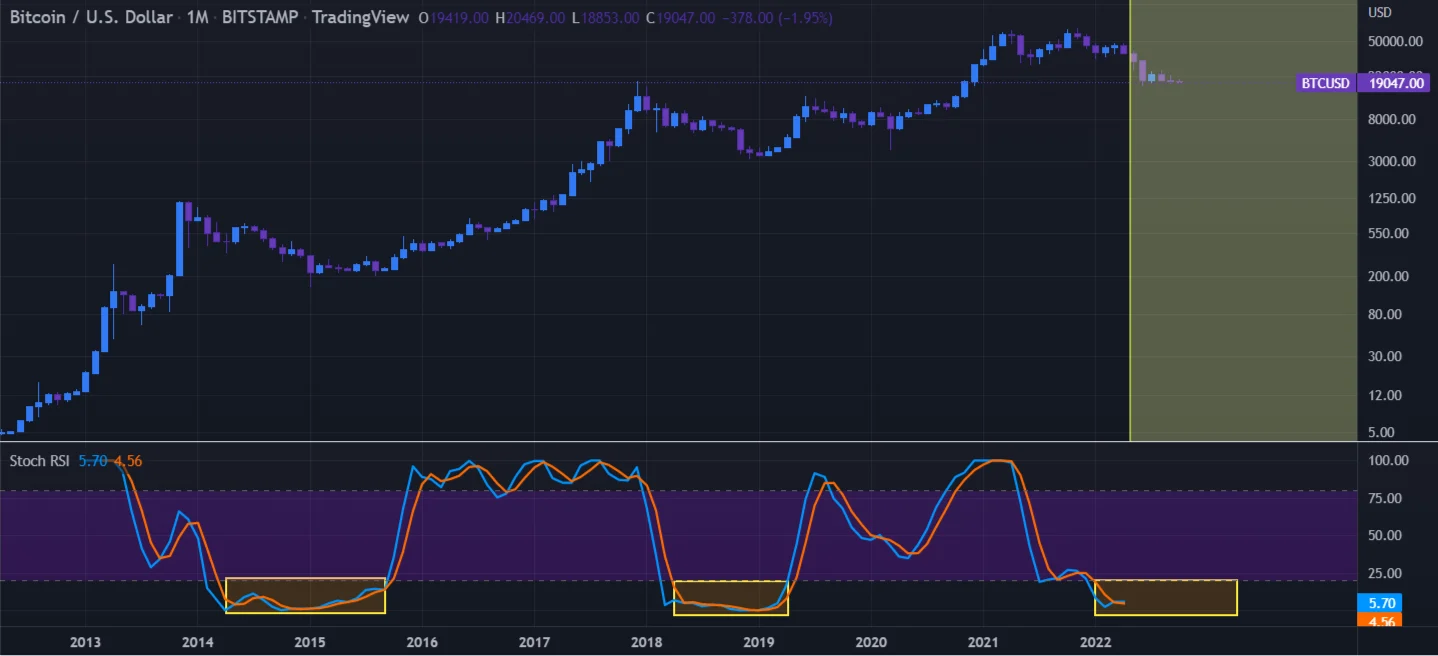Click the 2013 label on time axis
Screen dimensions: 1438x656
pyautogui.click(x=87, y=642)
